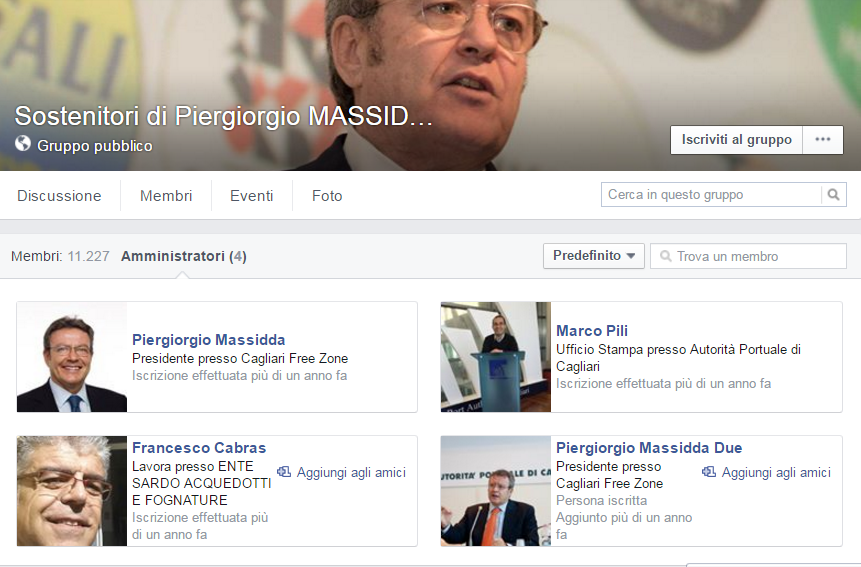Click add-friend icon next to Francesco Cabras
This screenshot has height=567, width=861.
(284, 472)
